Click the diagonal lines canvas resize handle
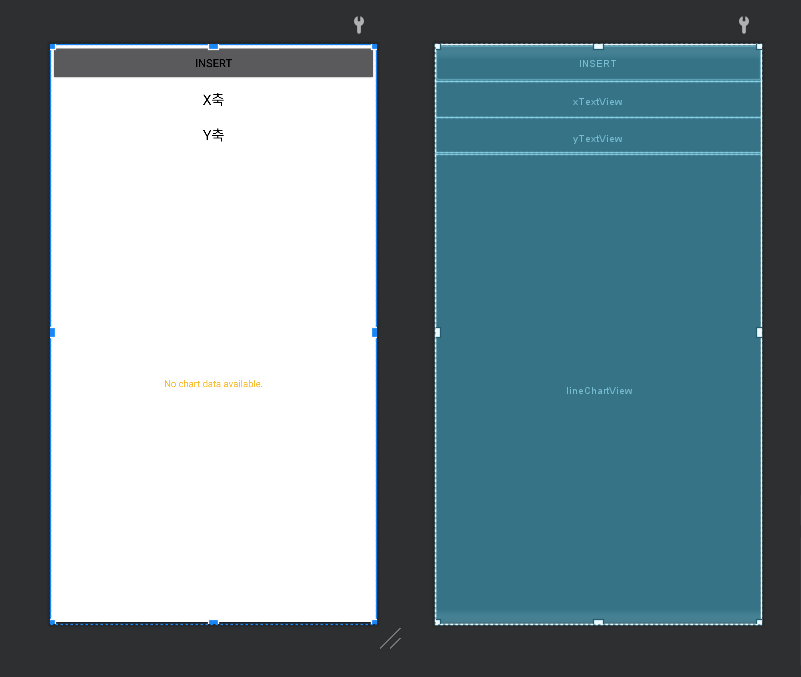This screenshot has width=801, height=677. (391, 639)
